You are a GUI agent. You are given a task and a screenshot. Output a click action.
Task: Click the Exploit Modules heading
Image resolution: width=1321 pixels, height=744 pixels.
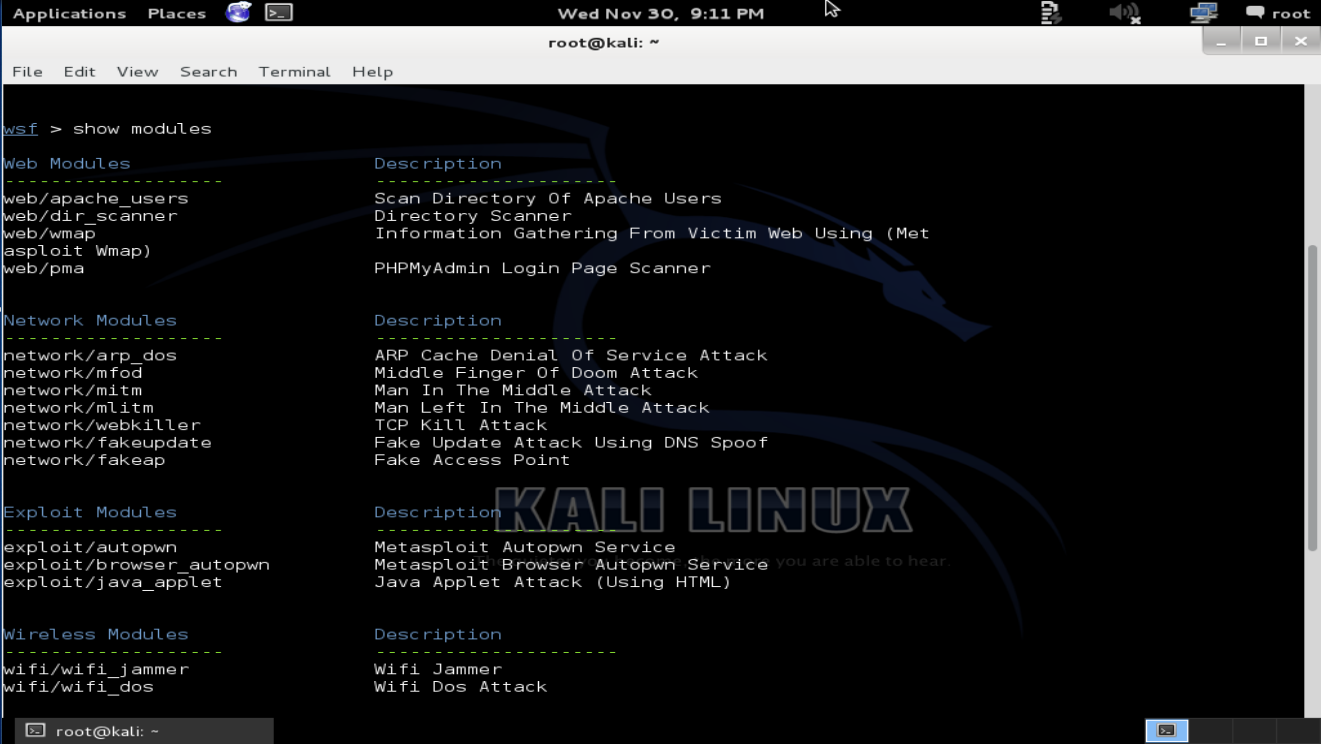click(x=90, y=512)
